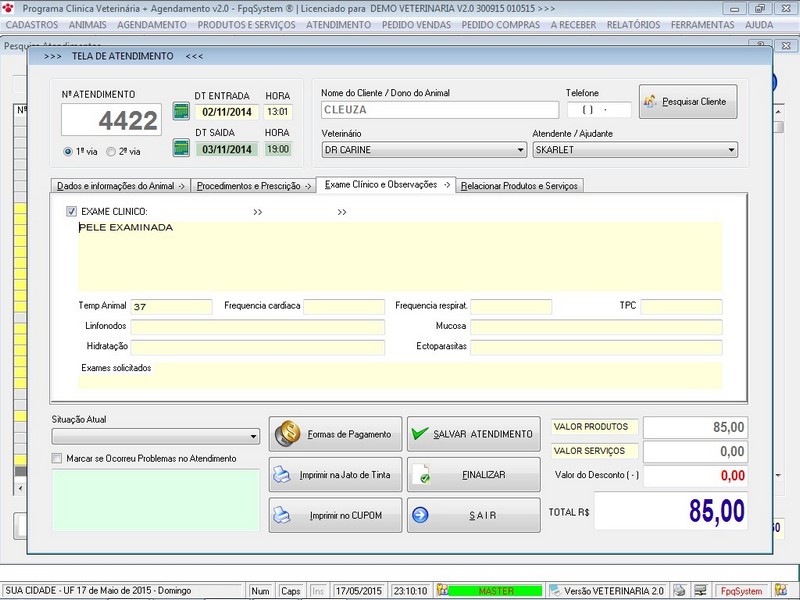
Task: Open the calendar icon beside DT SAIDA
Action: pos(181,148)
